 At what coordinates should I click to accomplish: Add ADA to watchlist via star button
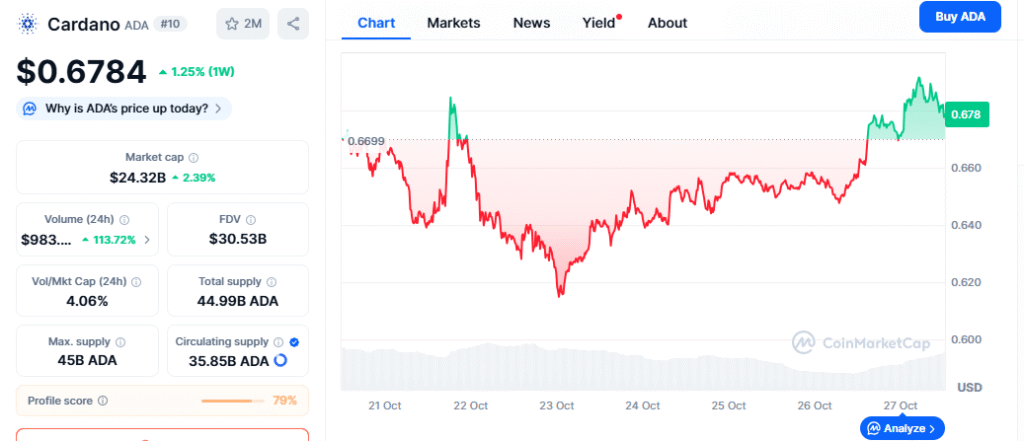243,23
